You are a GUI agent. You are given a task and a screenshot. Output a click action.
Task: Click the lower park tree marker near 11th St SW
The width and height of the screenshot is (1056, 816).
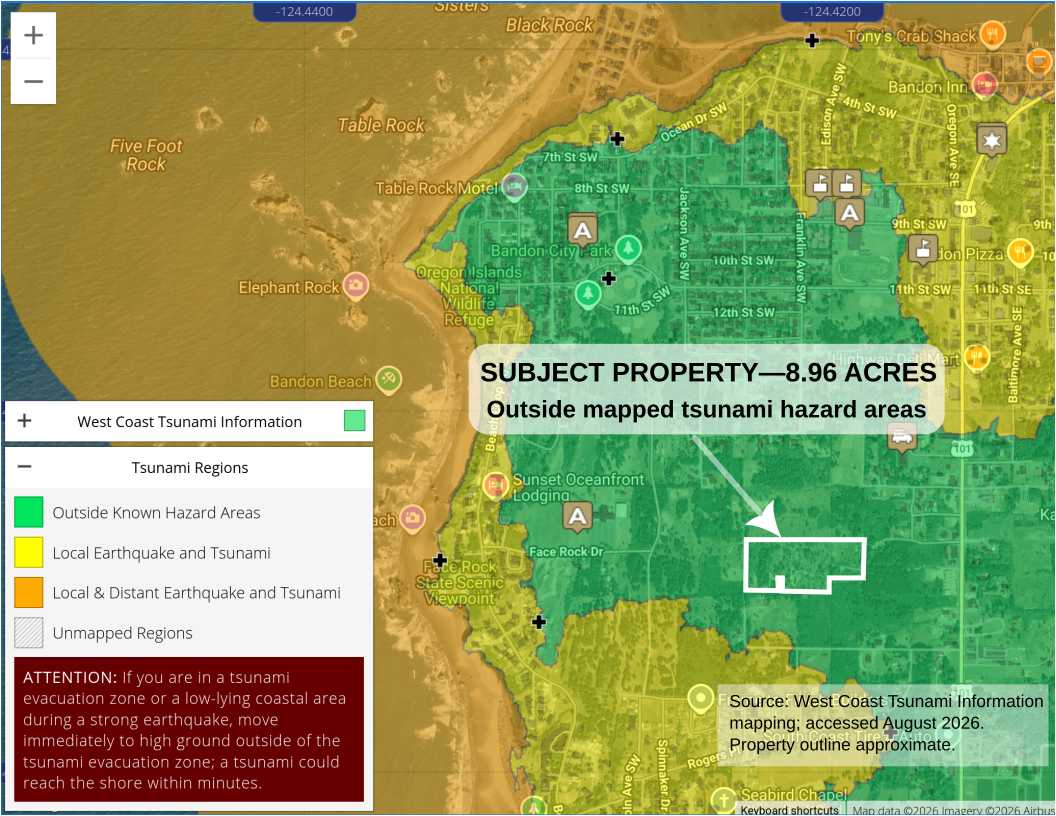(588, 294)
